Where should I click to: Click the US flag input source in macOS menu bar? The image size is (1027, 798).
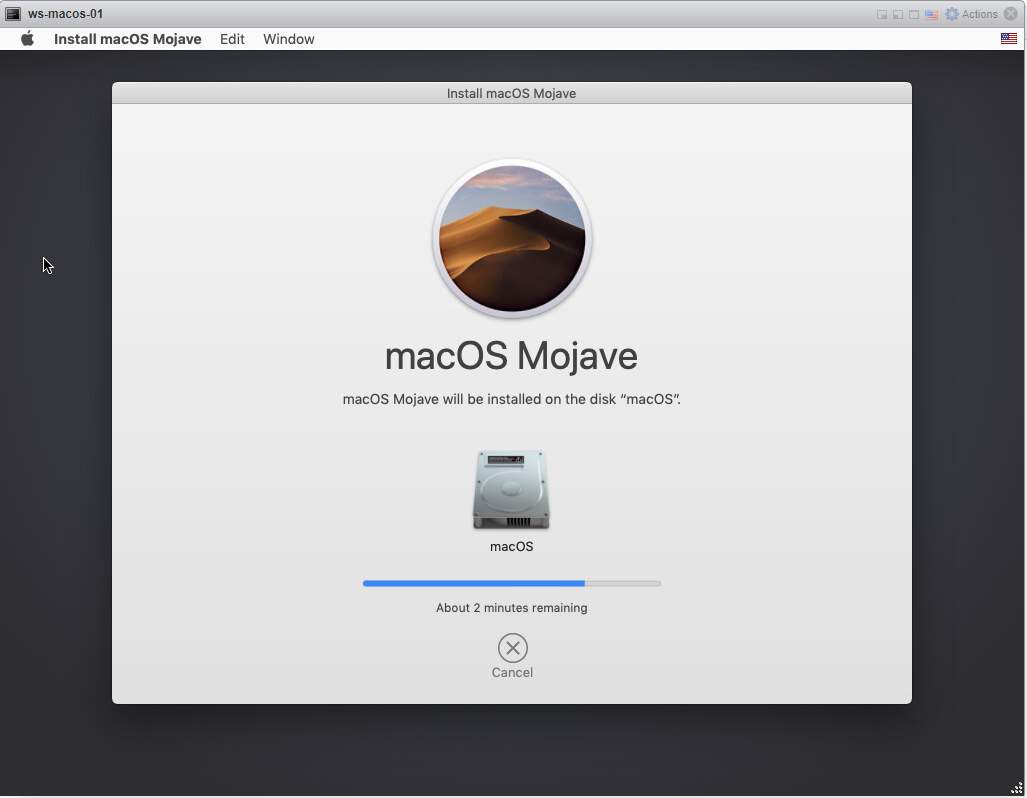[1009, 39]
